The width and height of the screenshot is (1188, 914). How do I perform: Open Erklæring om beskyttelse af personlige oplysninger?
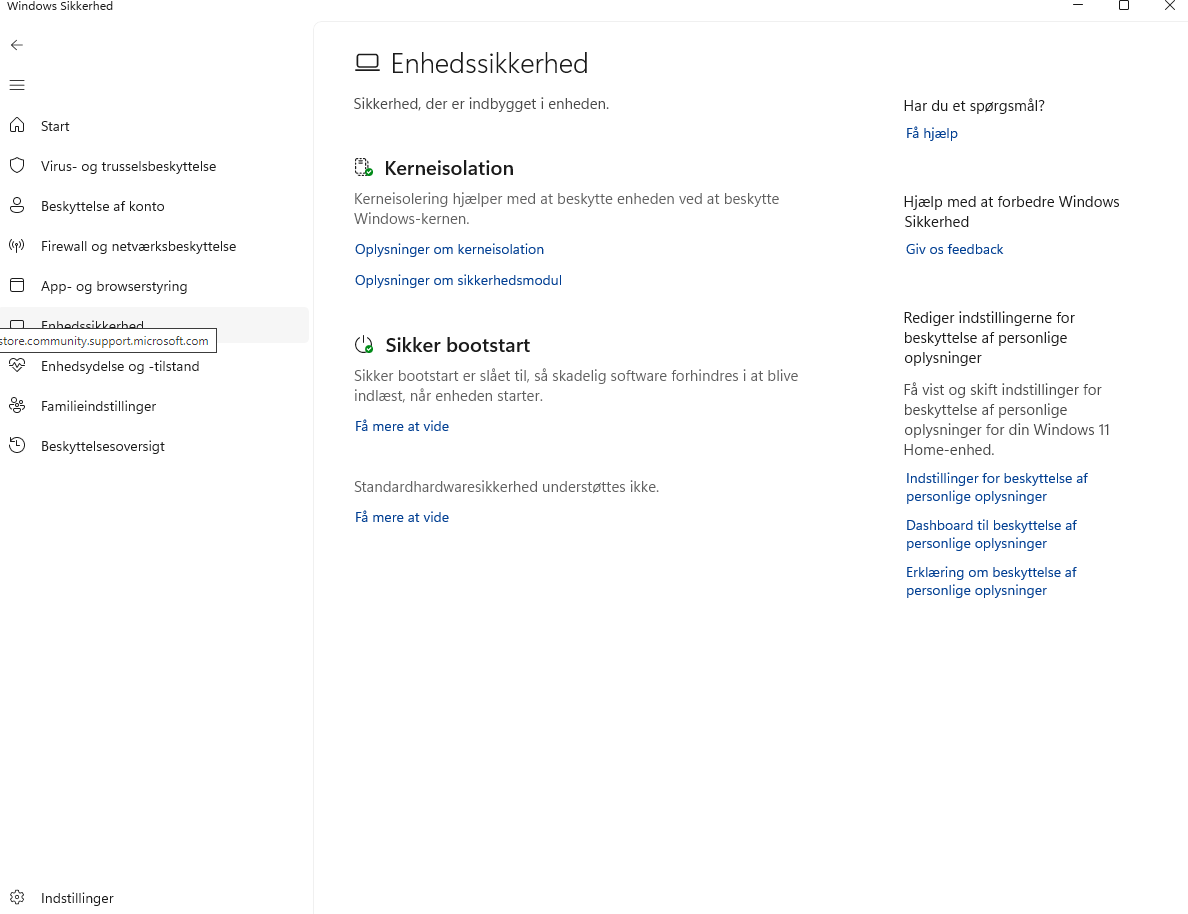tap(990, 582)
